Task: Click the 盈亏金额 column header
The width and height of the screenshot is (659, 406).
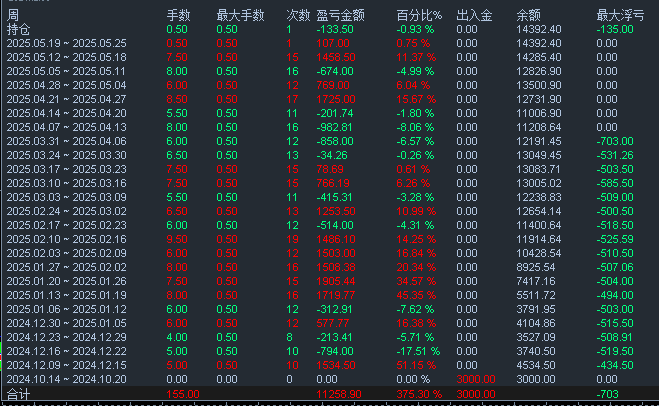Action: coord(340,16)
